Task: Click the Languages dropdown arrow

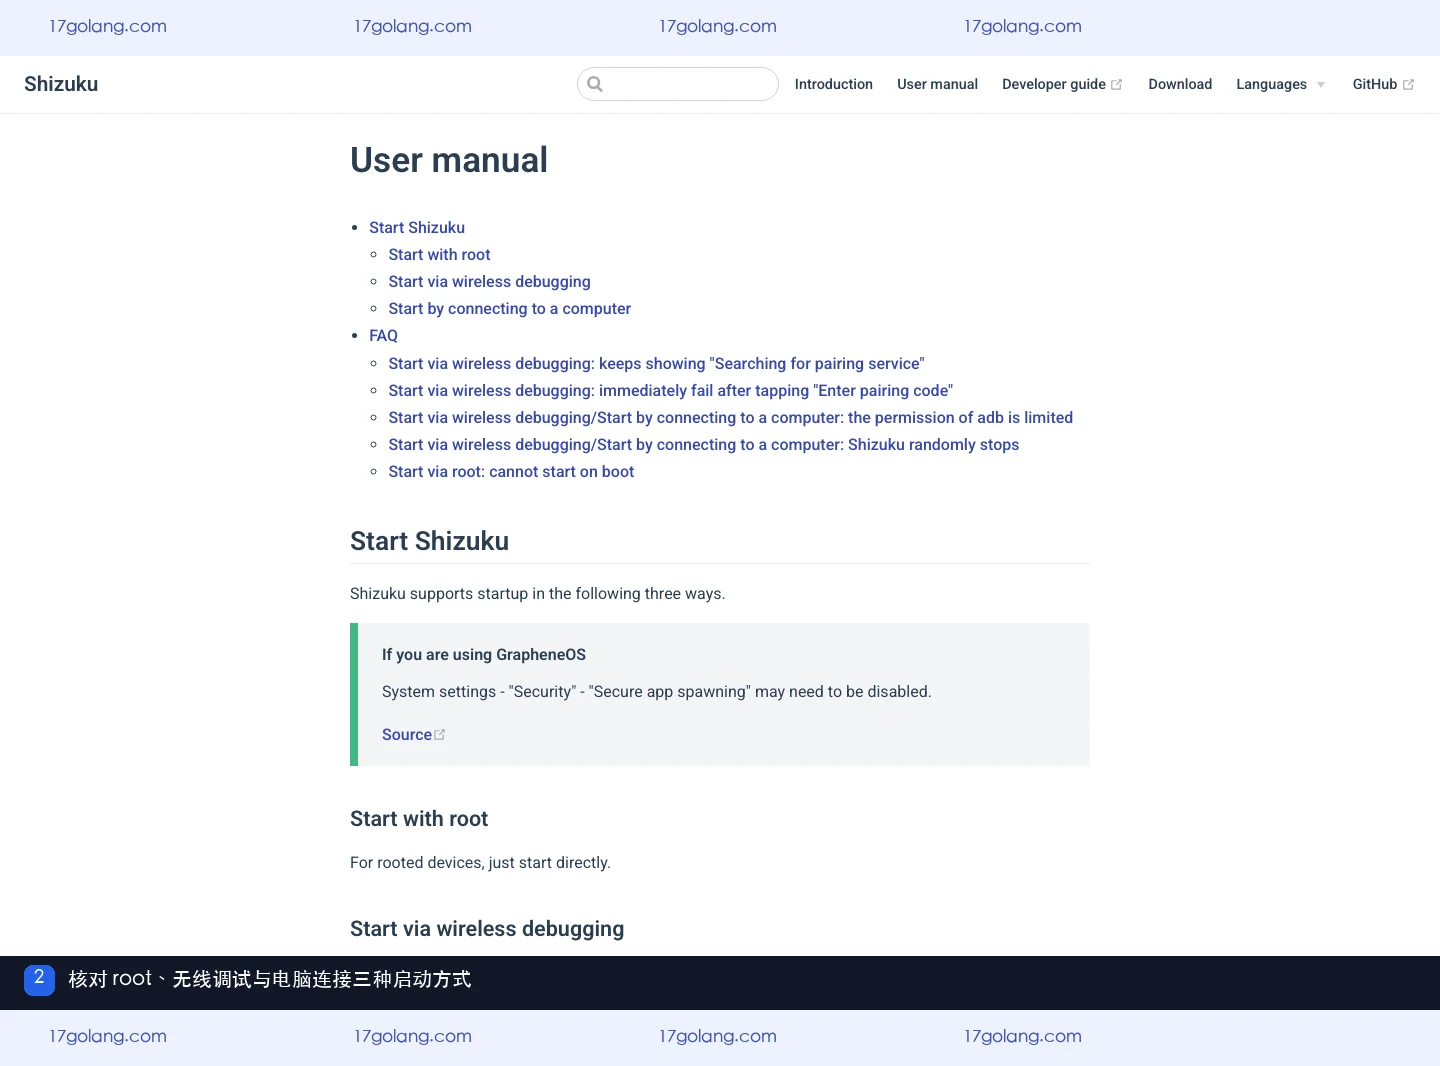Action: click(x=1321, y=85)
